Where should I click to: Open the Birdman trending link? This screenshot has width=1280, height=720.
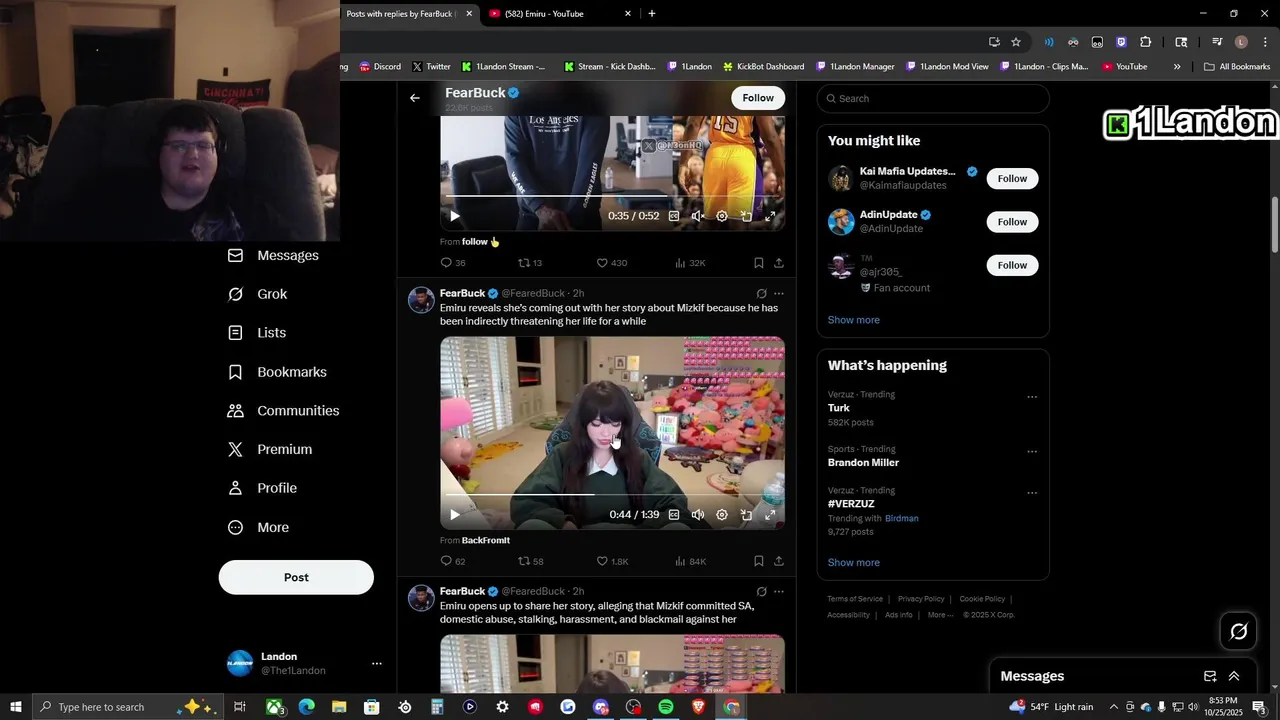click(x=901, y=518)
